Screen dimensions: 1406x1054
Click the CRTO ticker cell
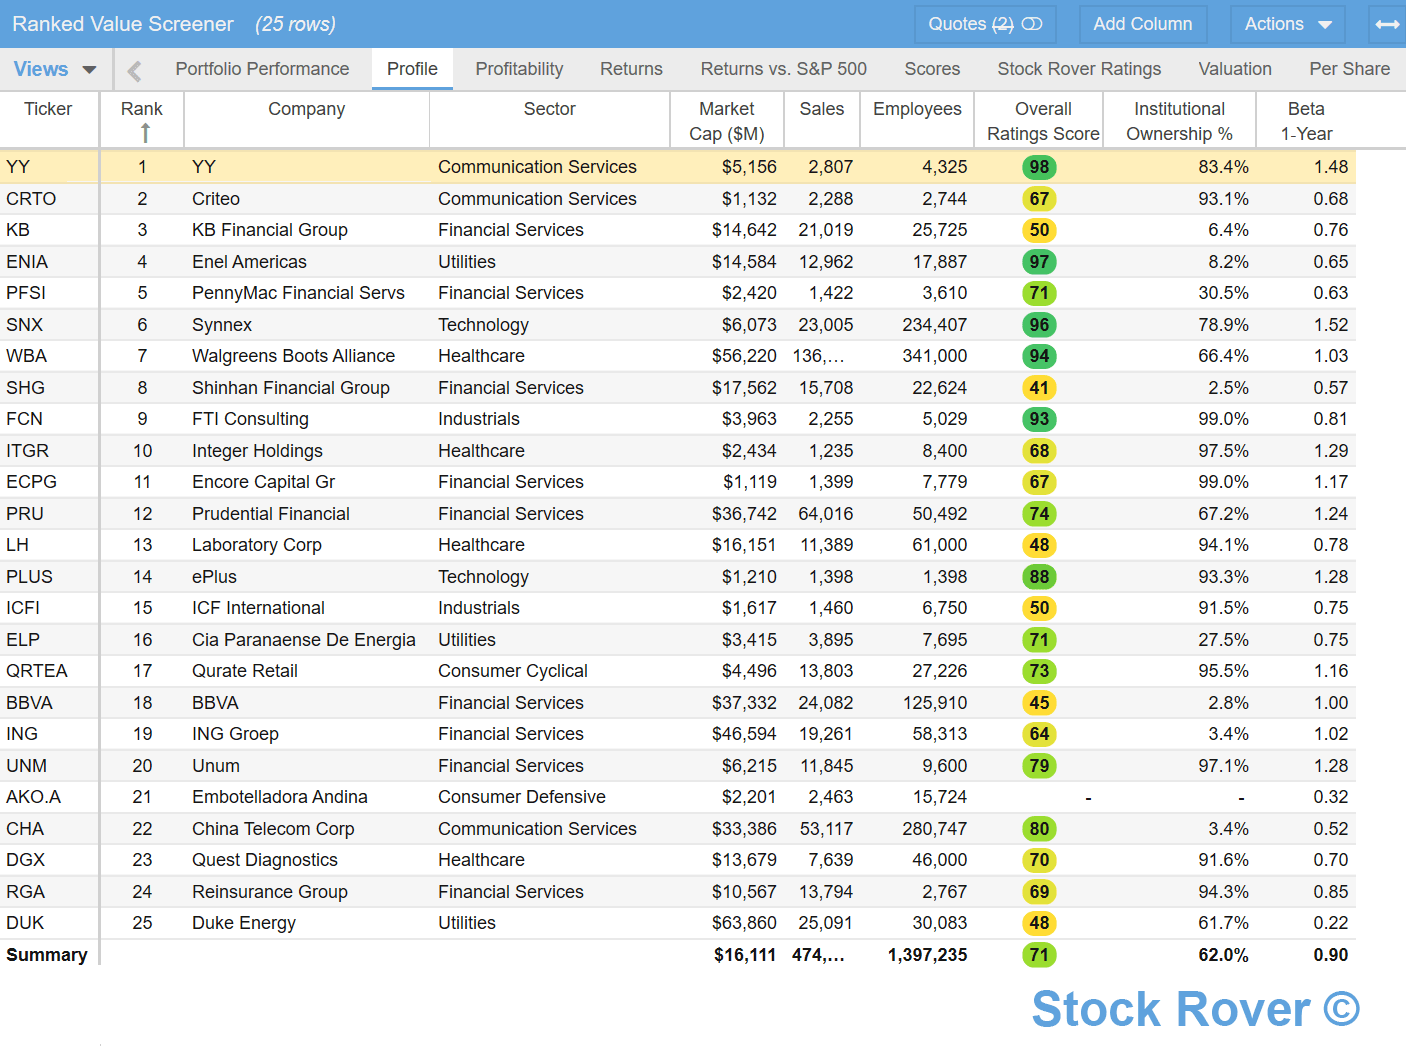pos(31,199)
